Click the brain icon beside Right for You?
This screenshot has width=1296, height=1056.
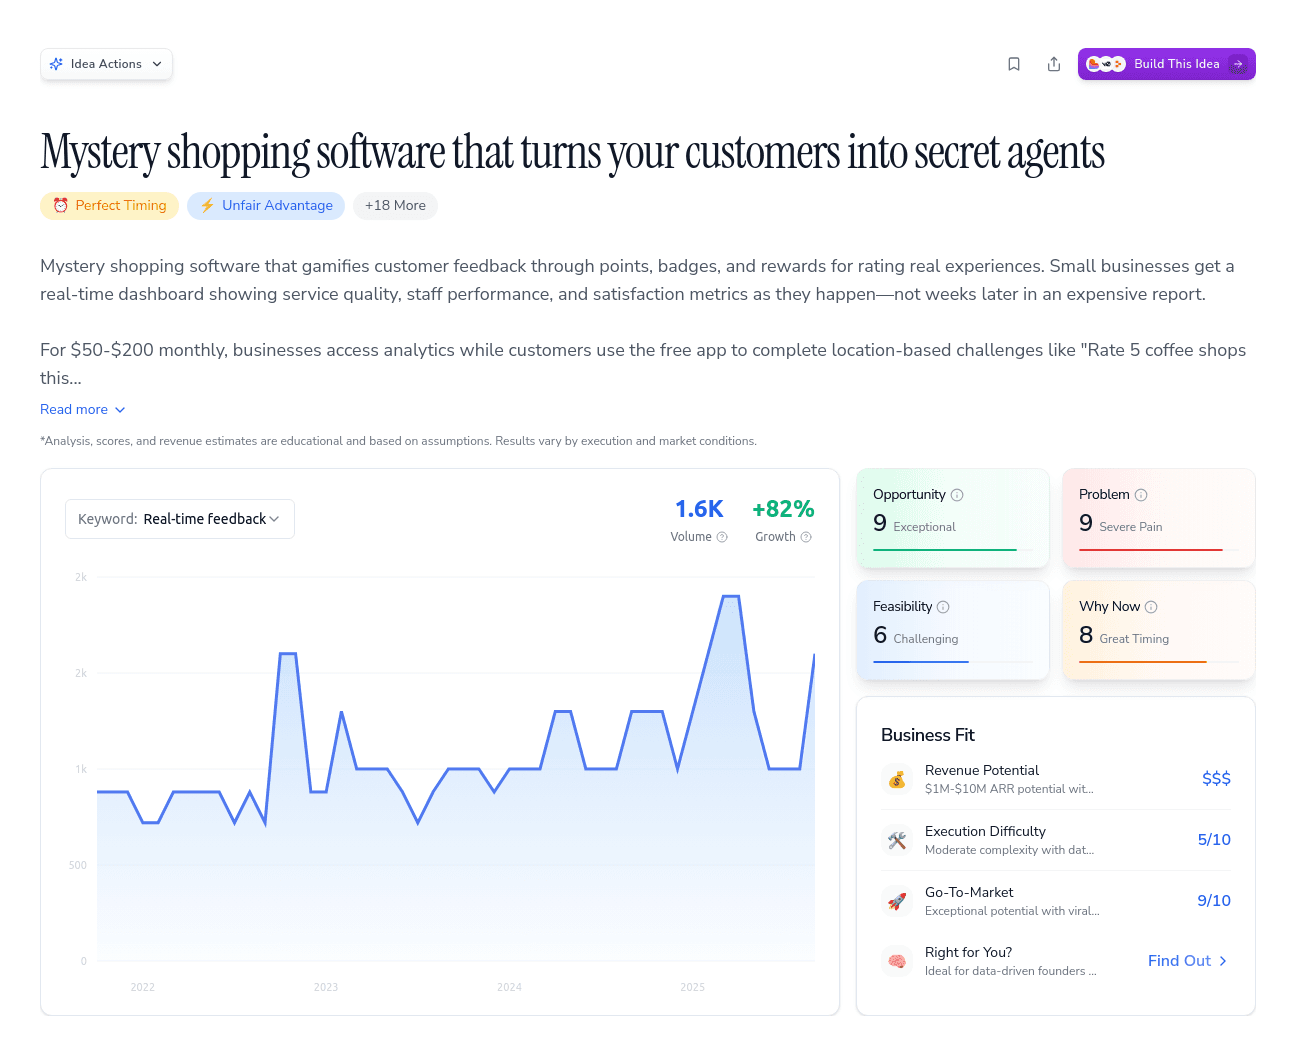coord(897,960)
